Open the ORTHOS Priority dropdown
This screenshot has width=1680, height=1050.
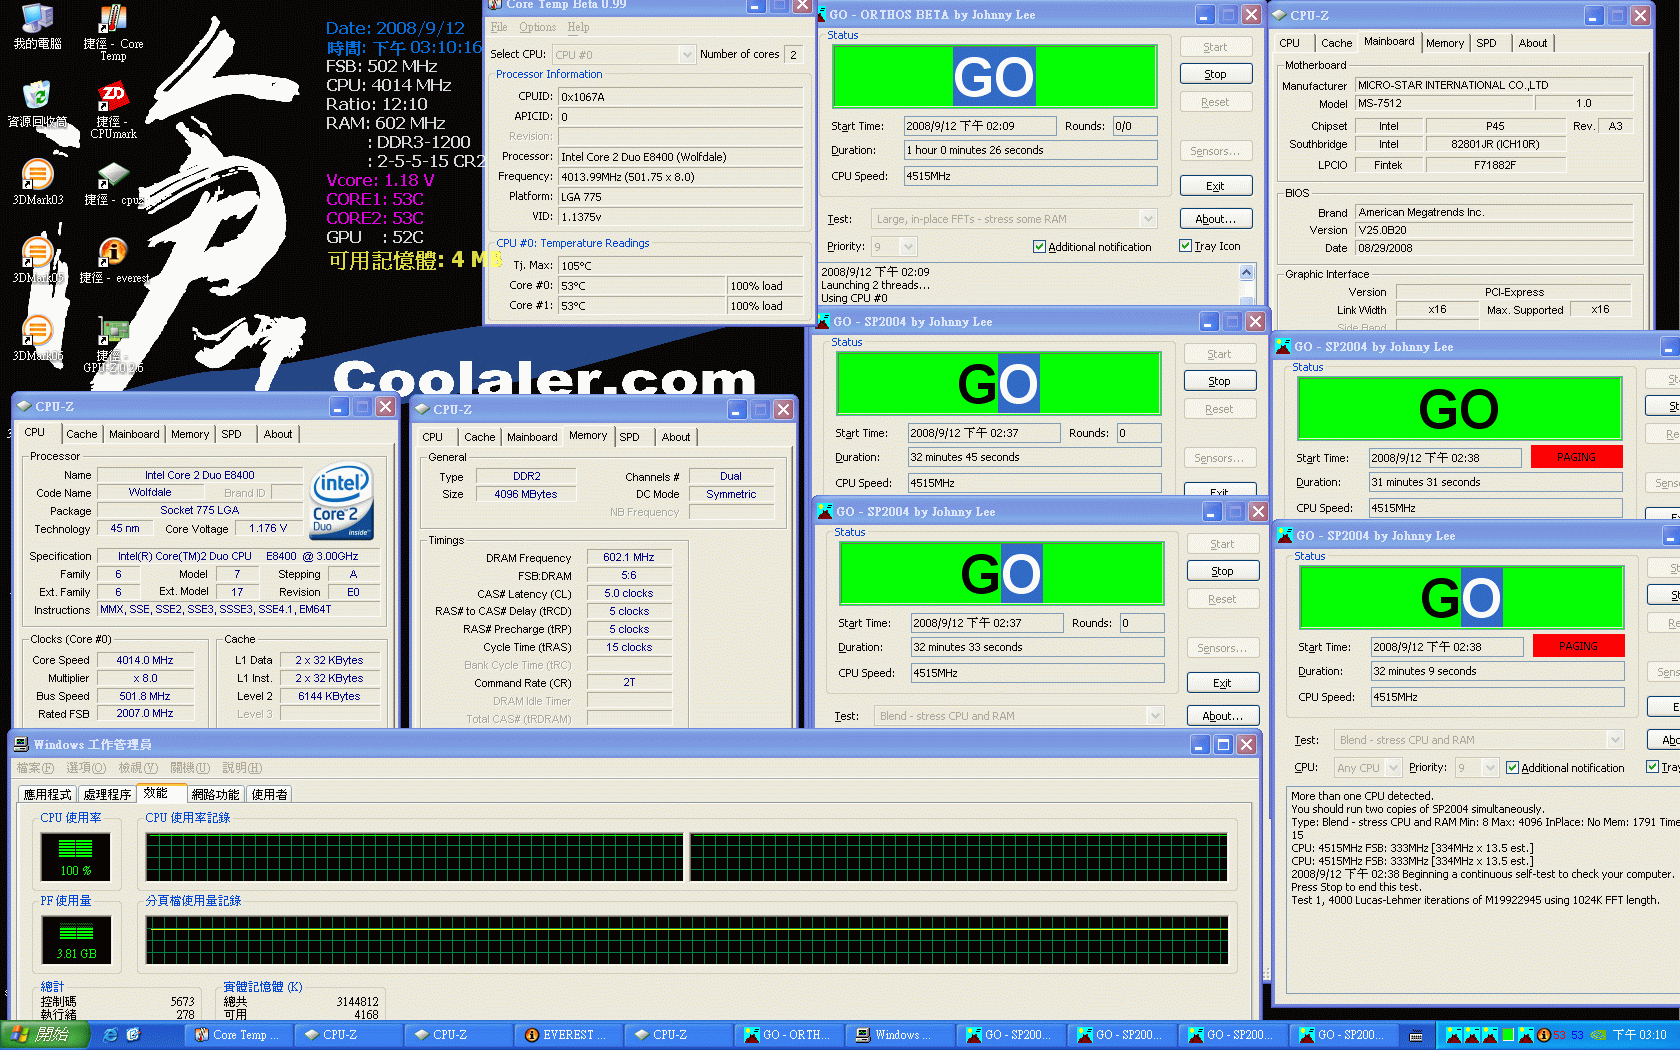coord(908,246)
